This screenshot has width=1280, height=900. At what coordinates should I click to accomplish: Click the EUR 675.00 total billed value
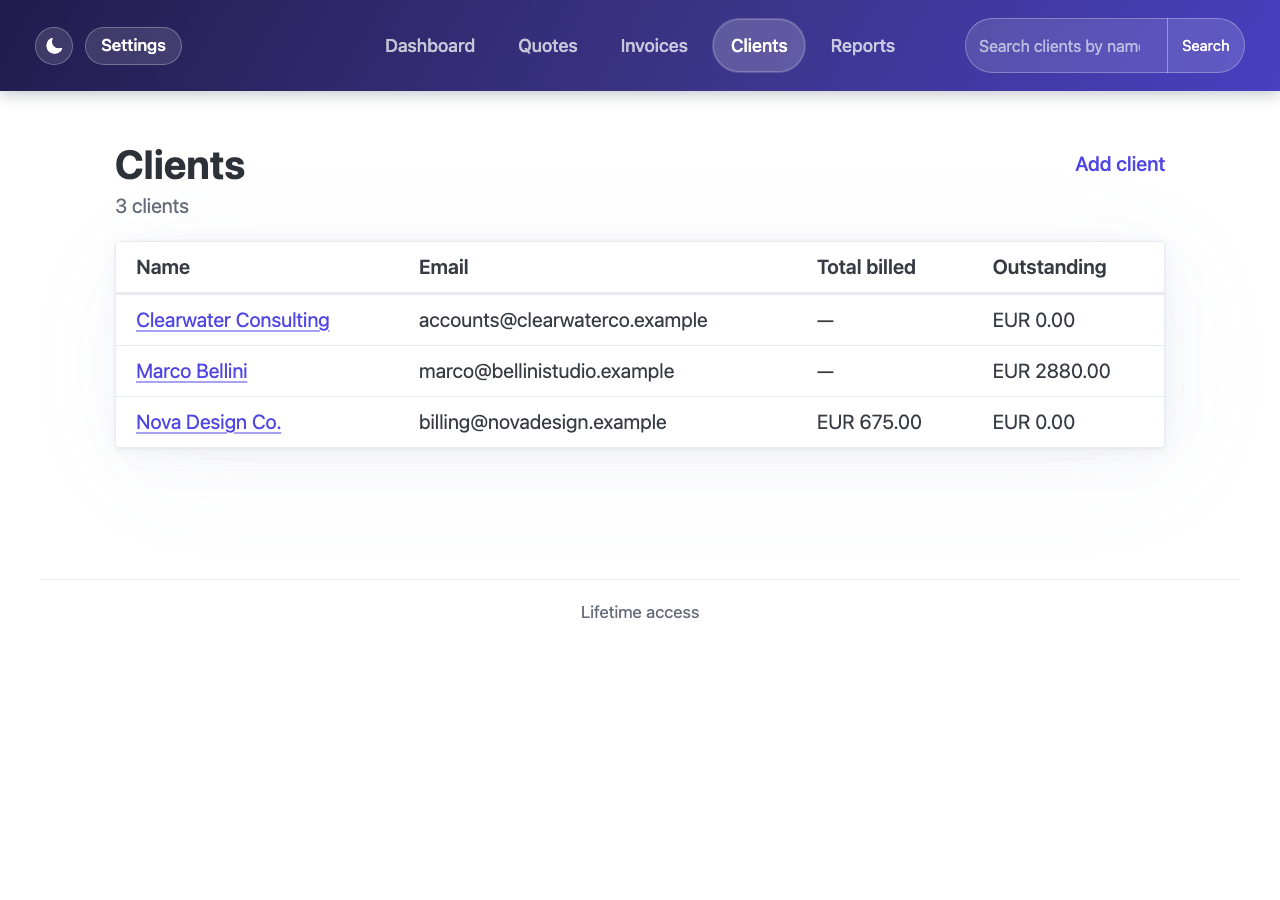869,422
